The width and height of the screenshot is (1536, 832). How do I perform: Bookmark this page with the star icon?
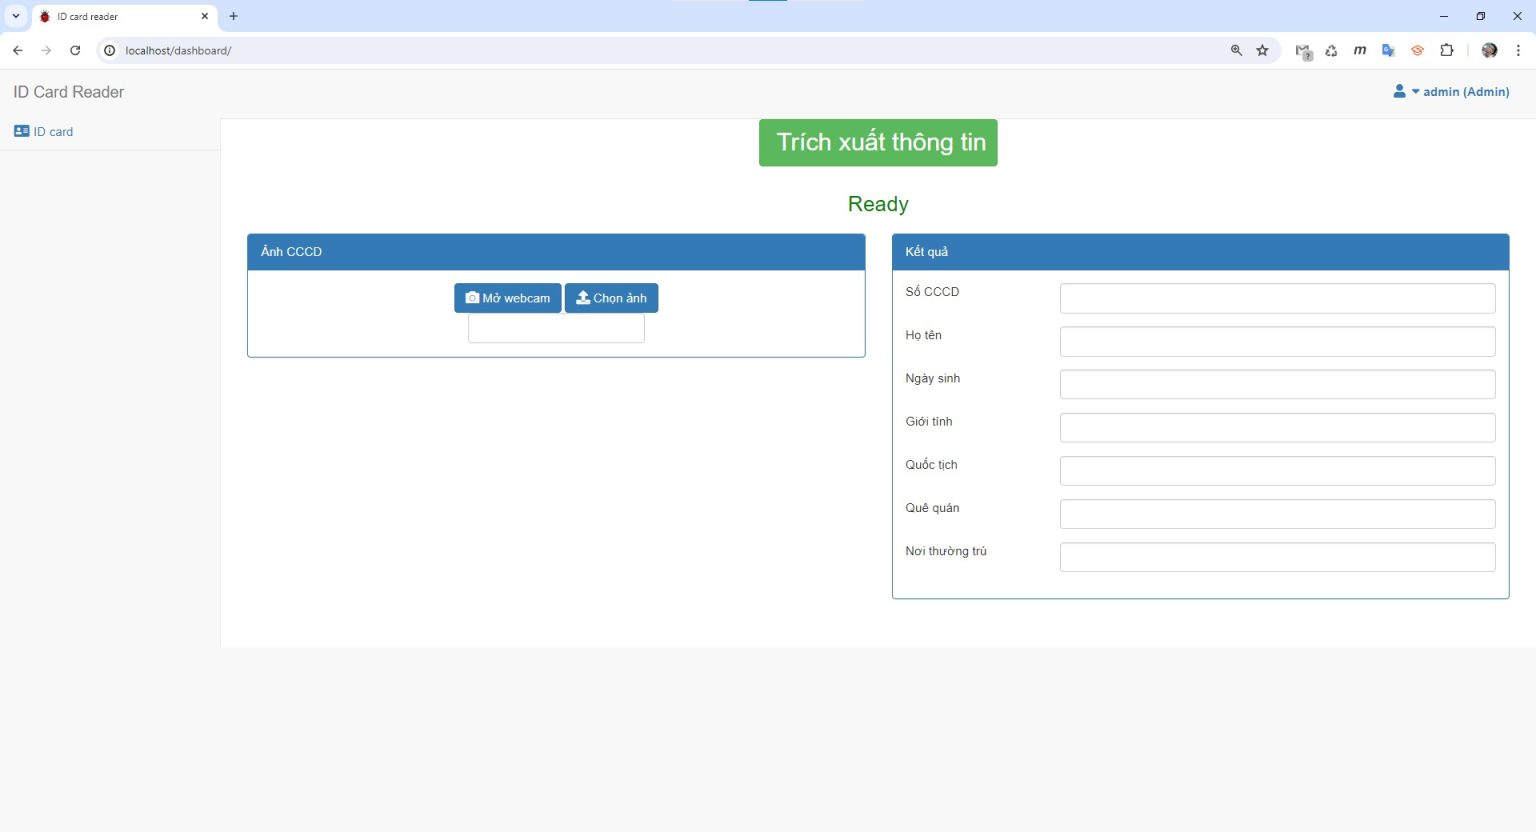1262,50
